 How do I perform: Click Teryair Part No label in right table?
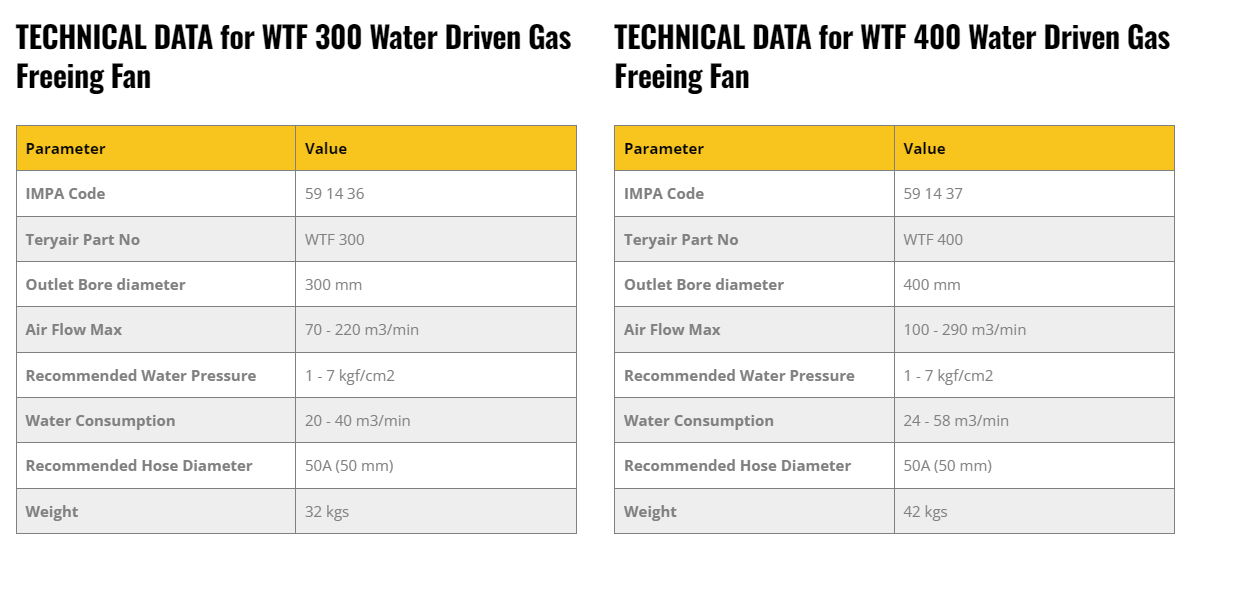[681, 240]
